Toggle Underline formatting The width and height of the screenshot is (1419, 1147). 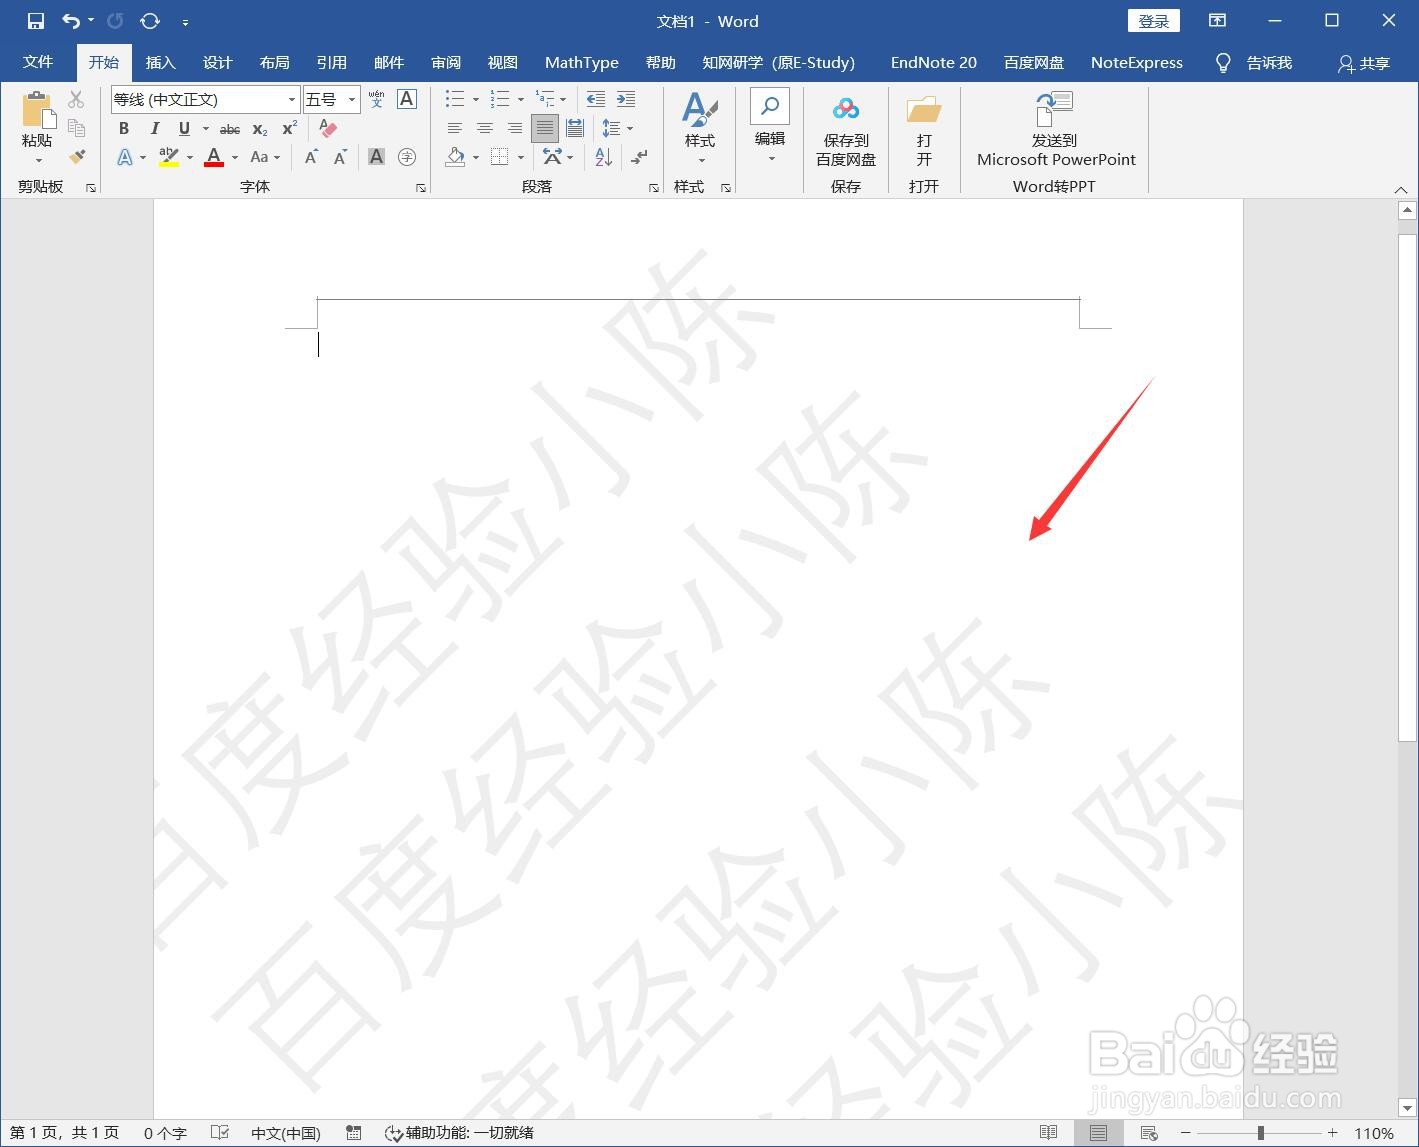[x=184, y=128]
